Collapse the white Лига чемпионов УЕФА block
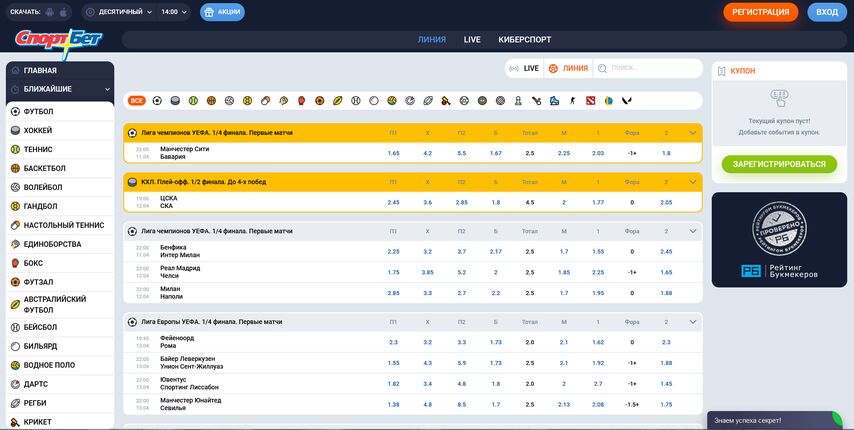Screen dimensions: 854x430 693,231
